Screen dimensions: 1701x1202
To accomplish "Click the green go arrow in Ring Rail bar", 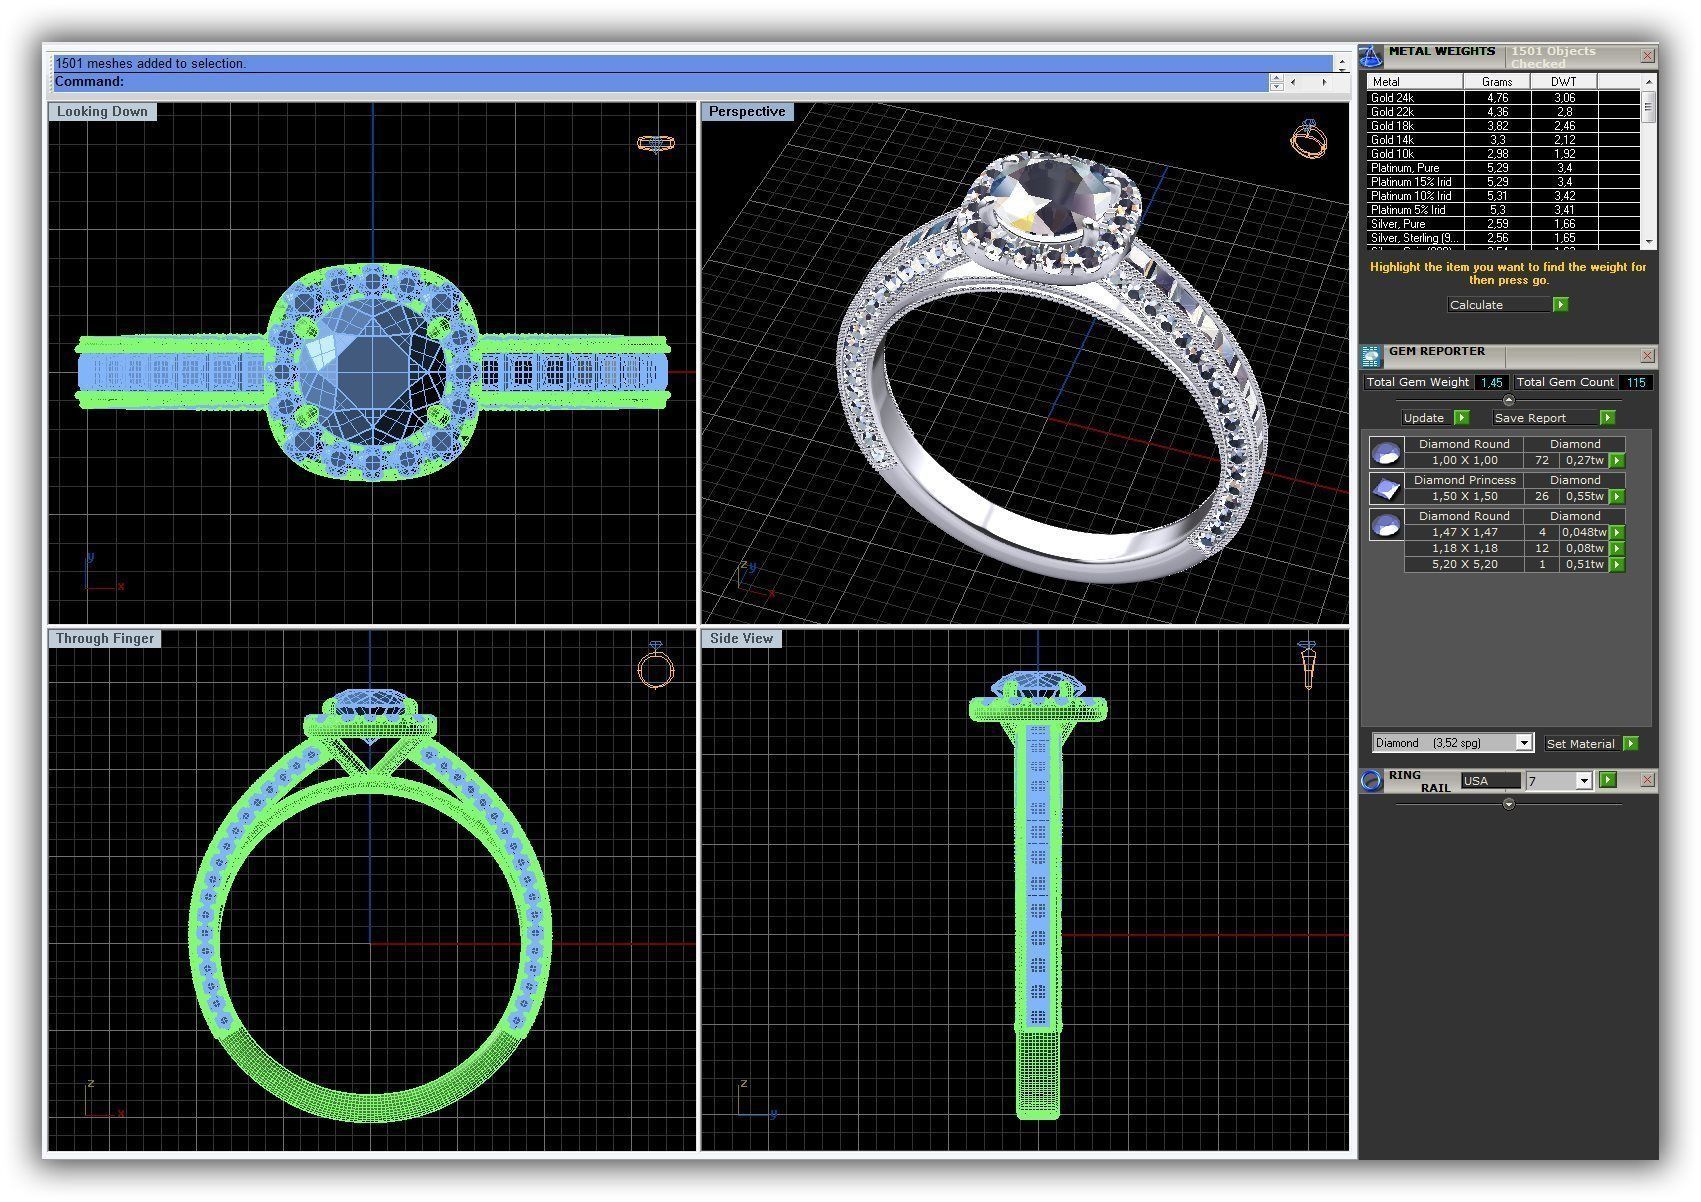I will point(1608,779).
